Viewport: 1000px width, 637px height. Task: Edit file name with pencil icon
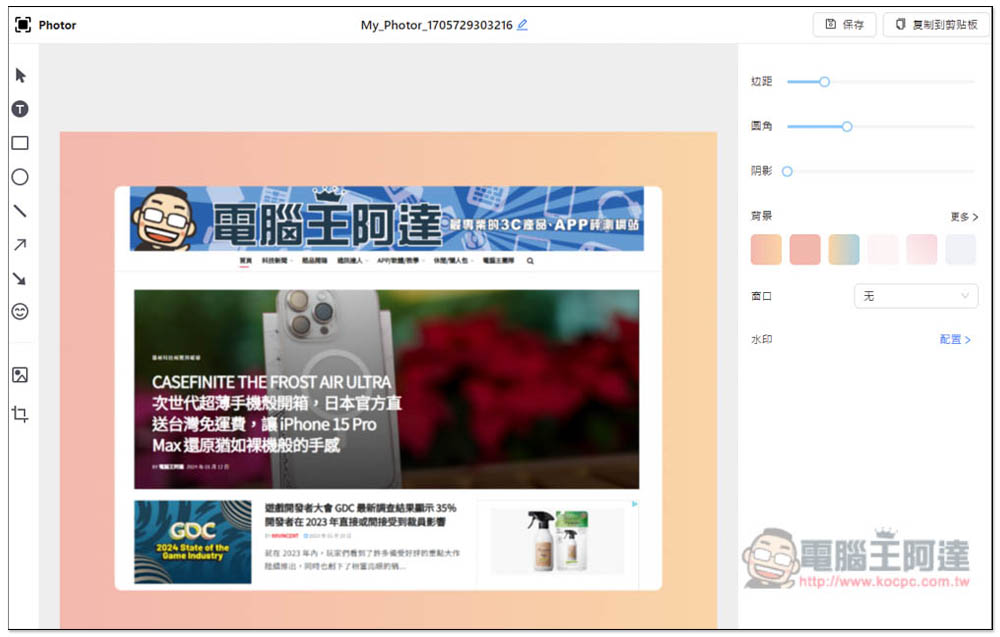522,25
